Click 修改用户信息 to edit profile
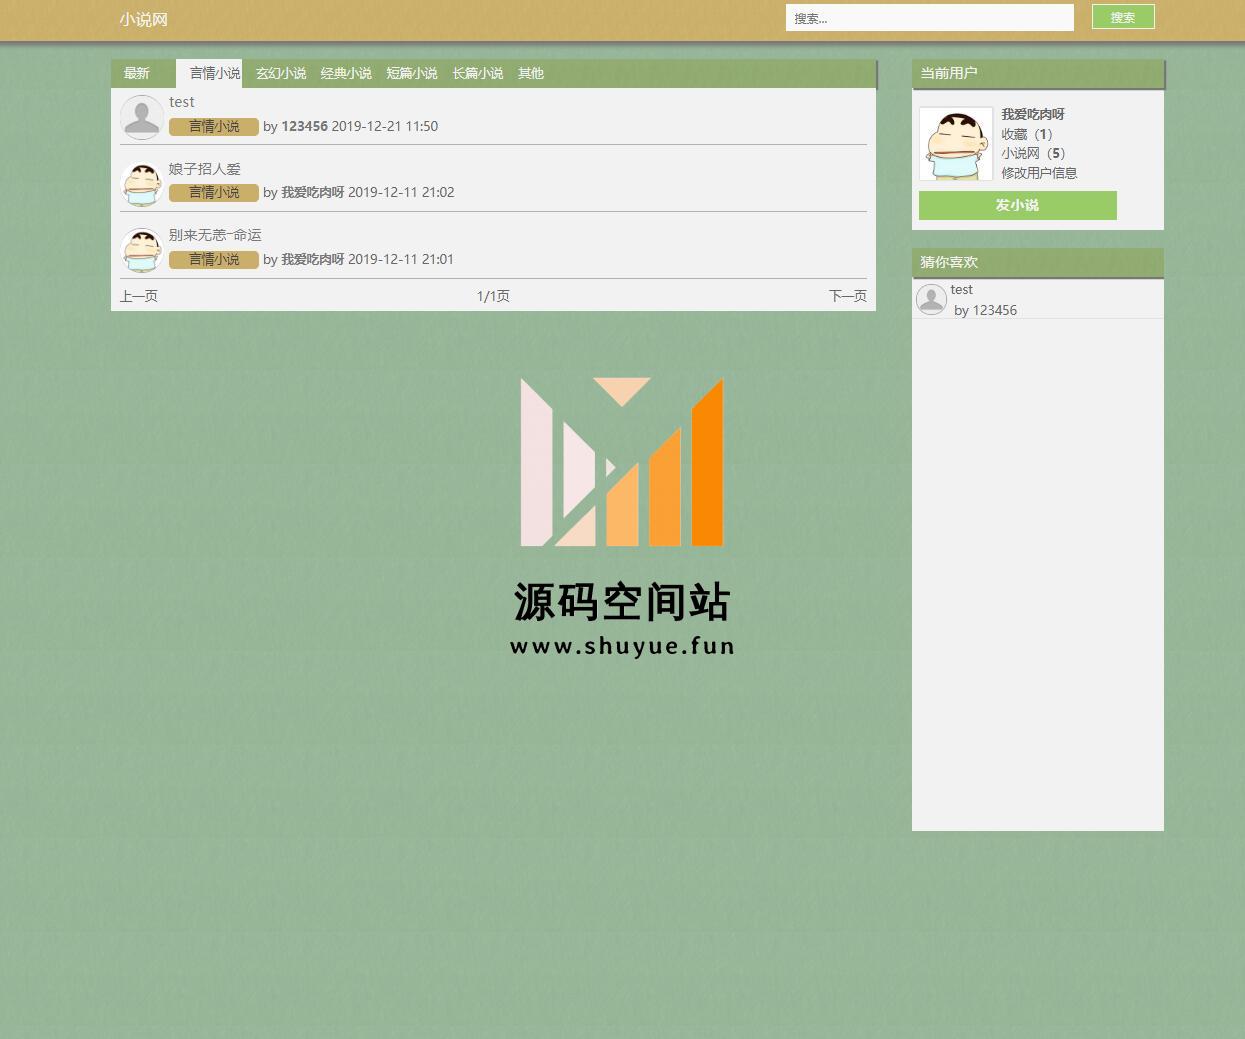 pyautogui.click(x=1040, y=173)
